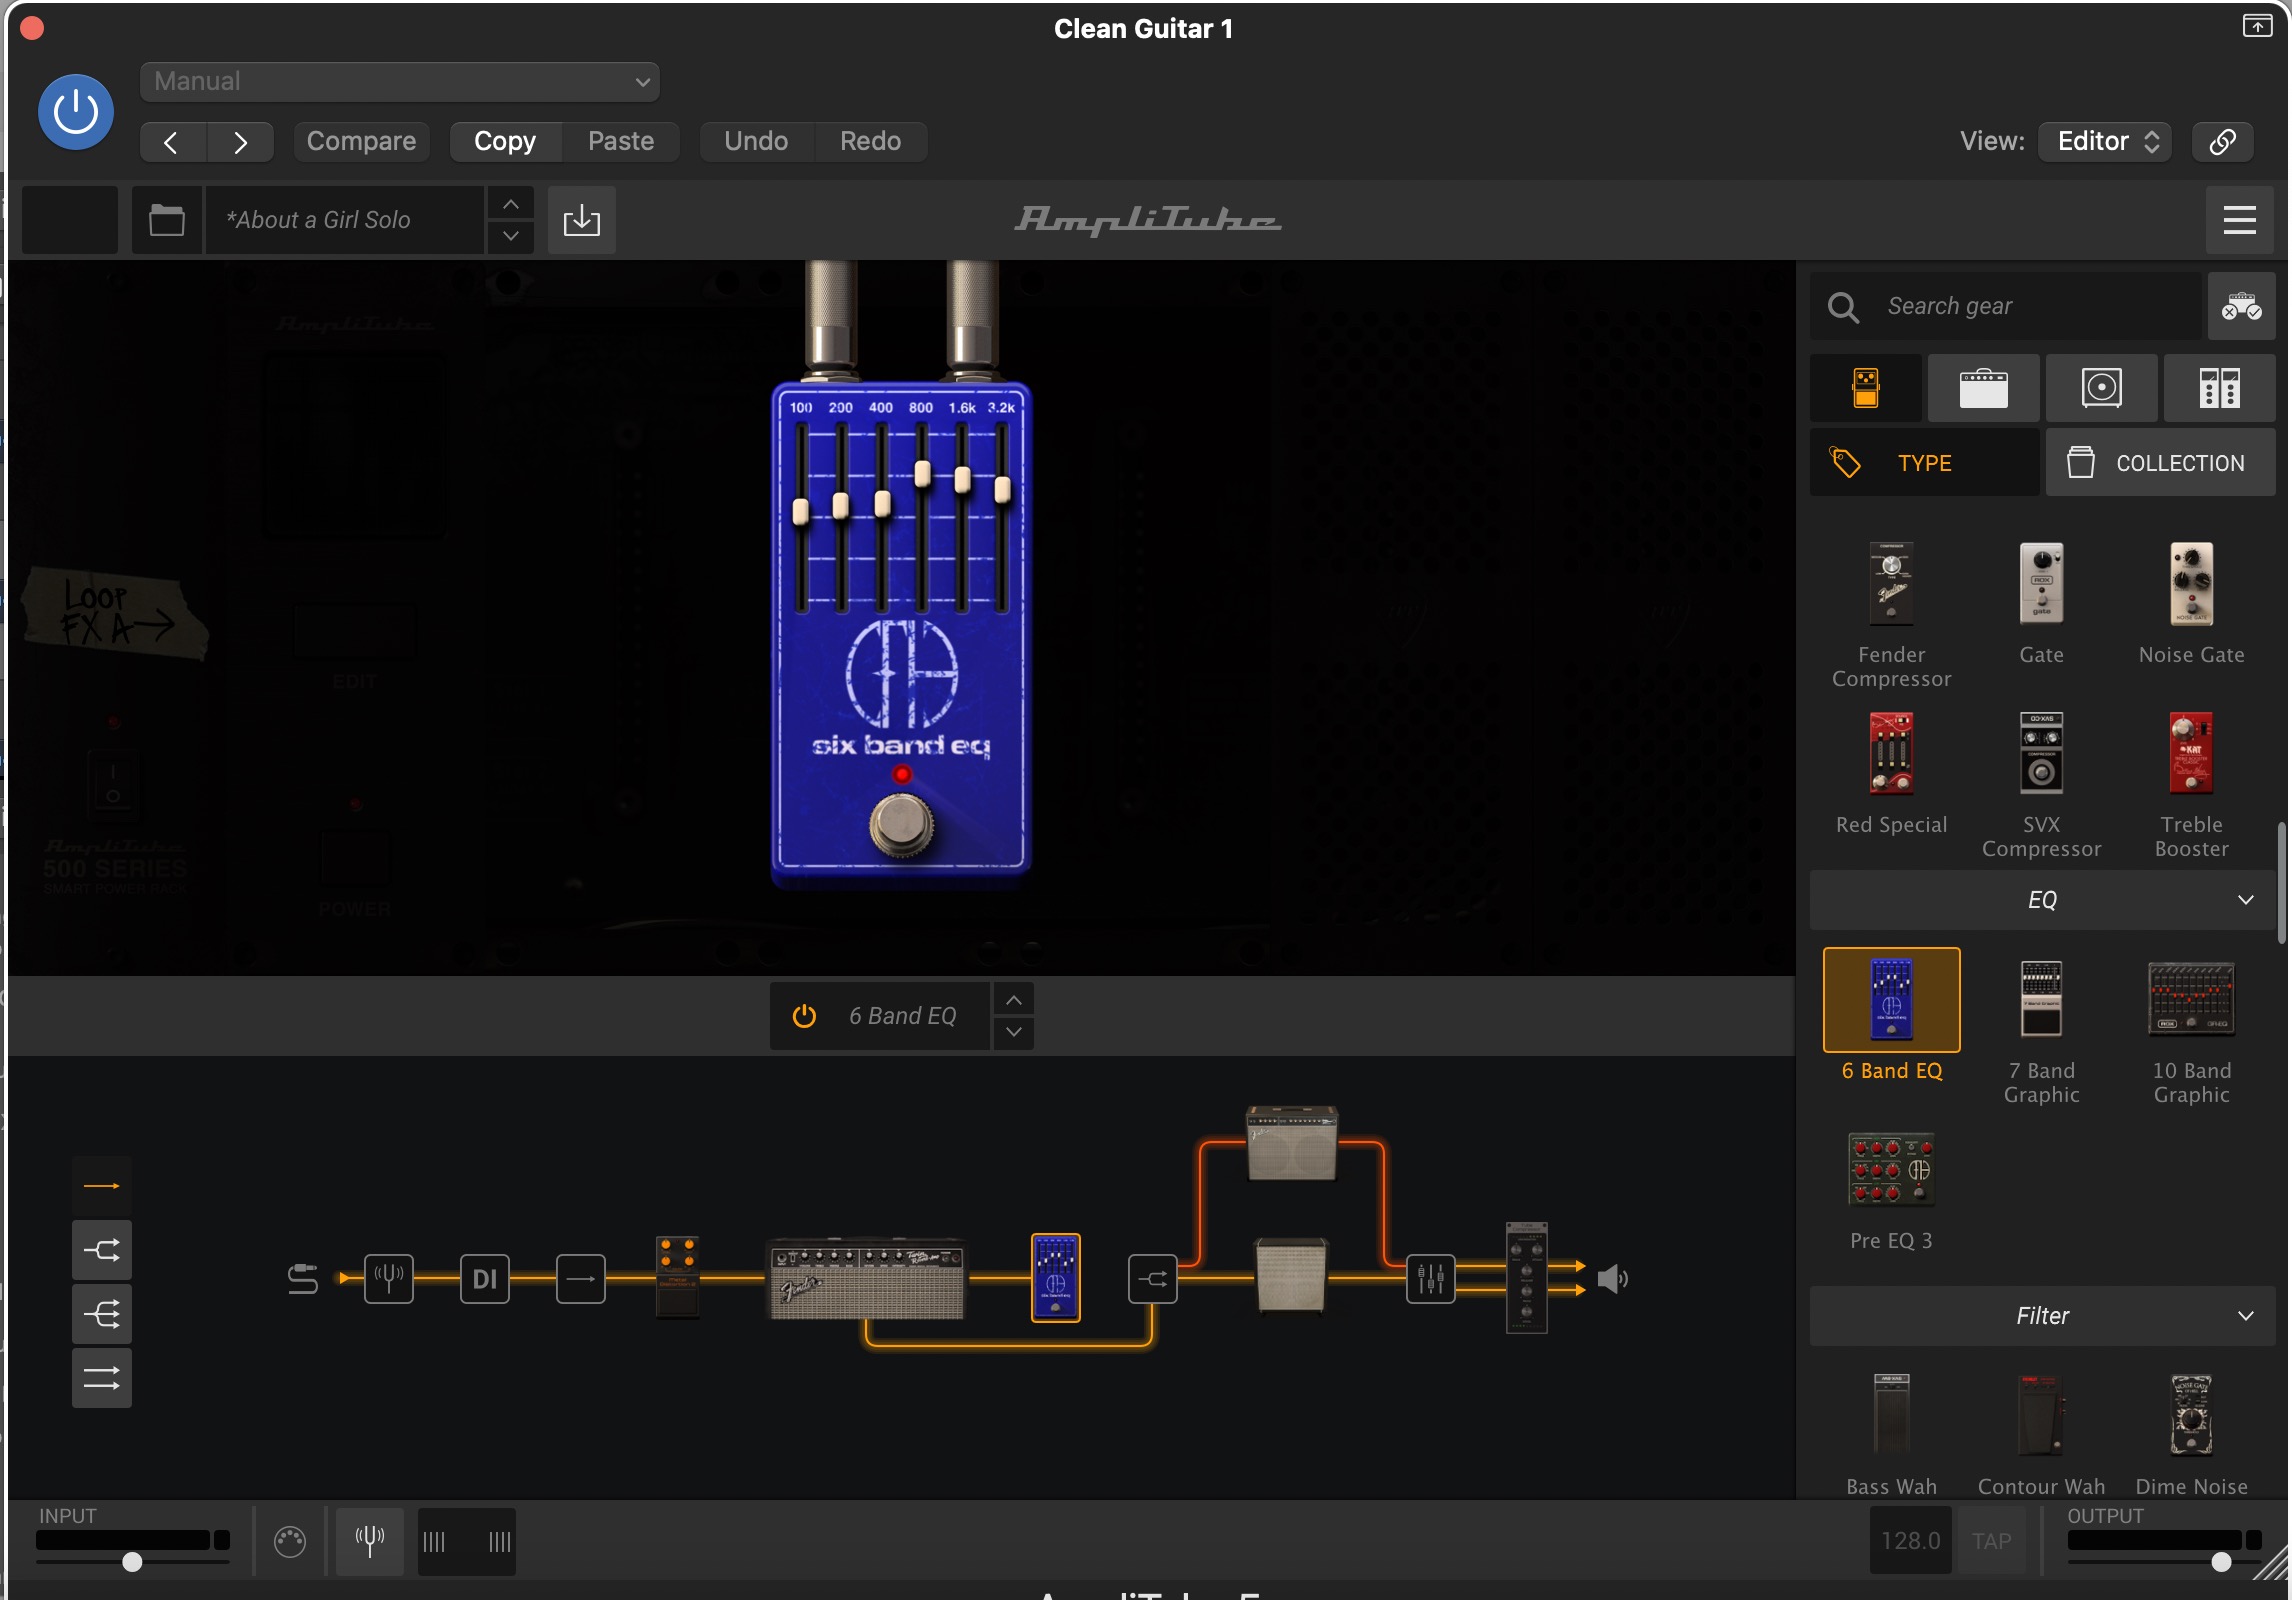Select the parallel chains routing option
2292x1600 pixels.
point(102,1378)
